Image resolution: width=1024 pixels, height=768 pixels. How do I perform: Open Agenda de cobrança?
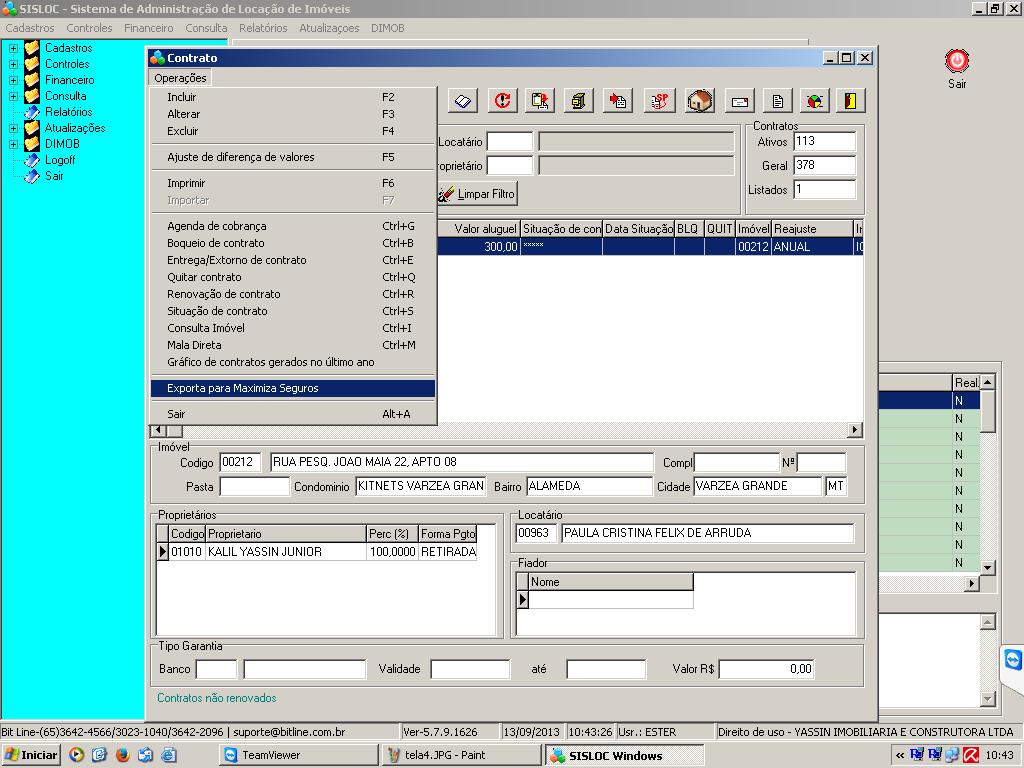coord(293,226)
